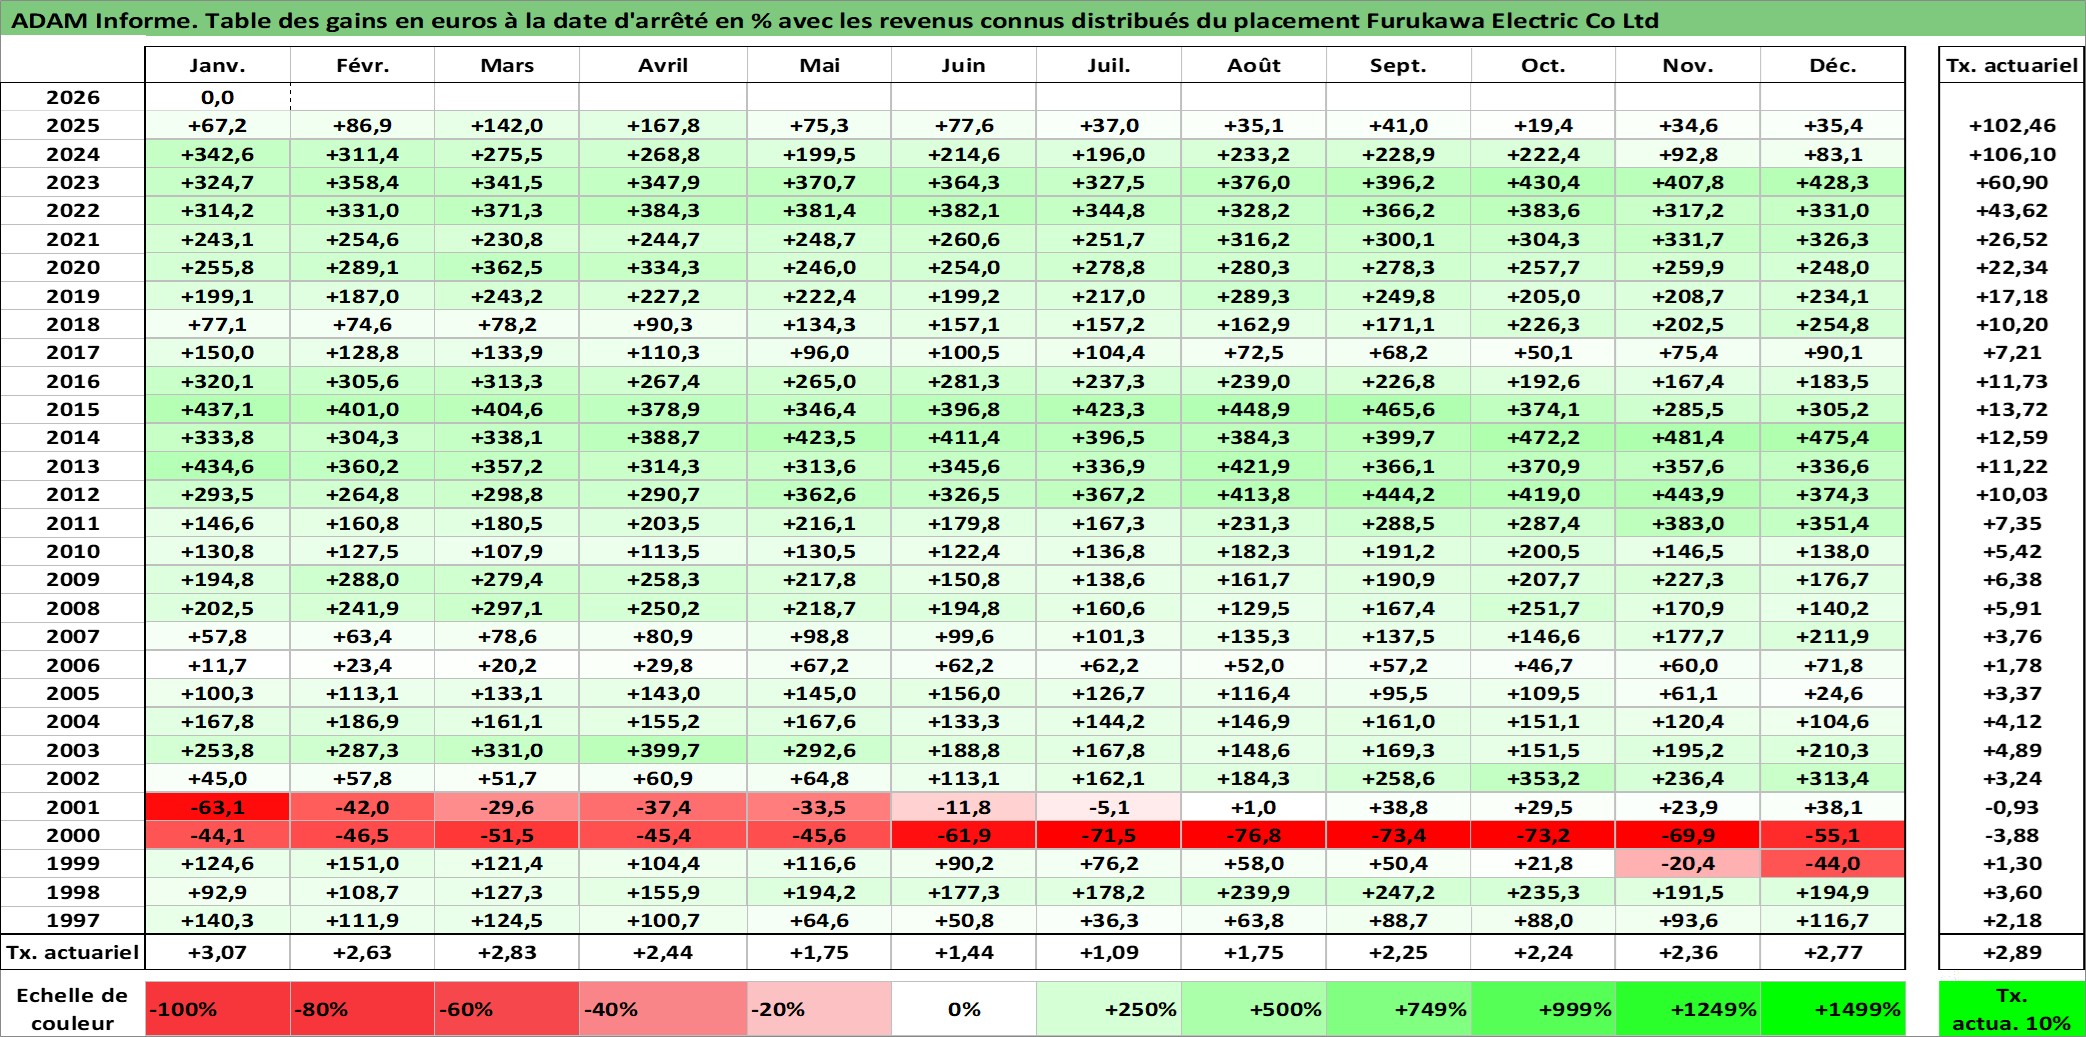Select the +500% color scale swatch
Screen dimensions: 2086x1037
tap(1254, 1009)
